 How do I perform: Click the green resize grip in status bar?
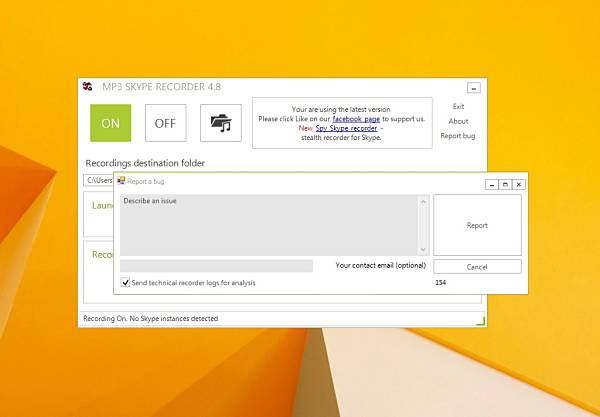[481, 321]
